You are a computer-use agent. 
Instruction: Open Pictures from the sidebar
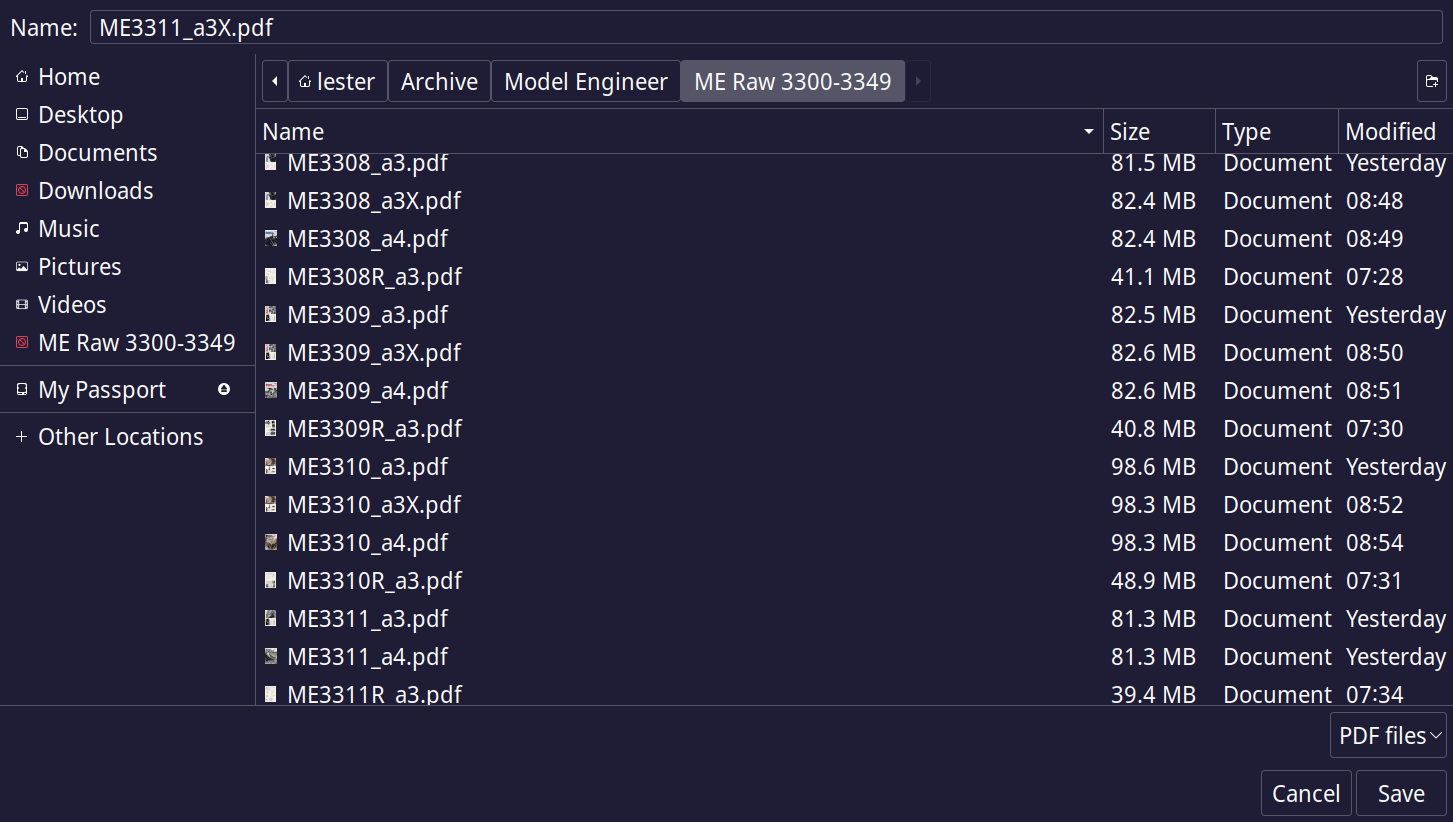pos(79,267)
